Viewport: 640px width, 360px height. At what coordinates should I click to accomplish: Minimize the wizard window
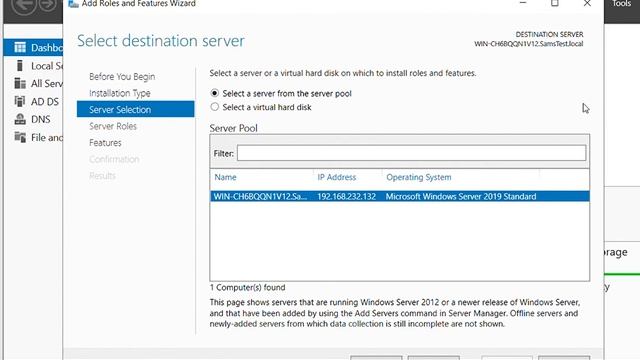point(523,3)
